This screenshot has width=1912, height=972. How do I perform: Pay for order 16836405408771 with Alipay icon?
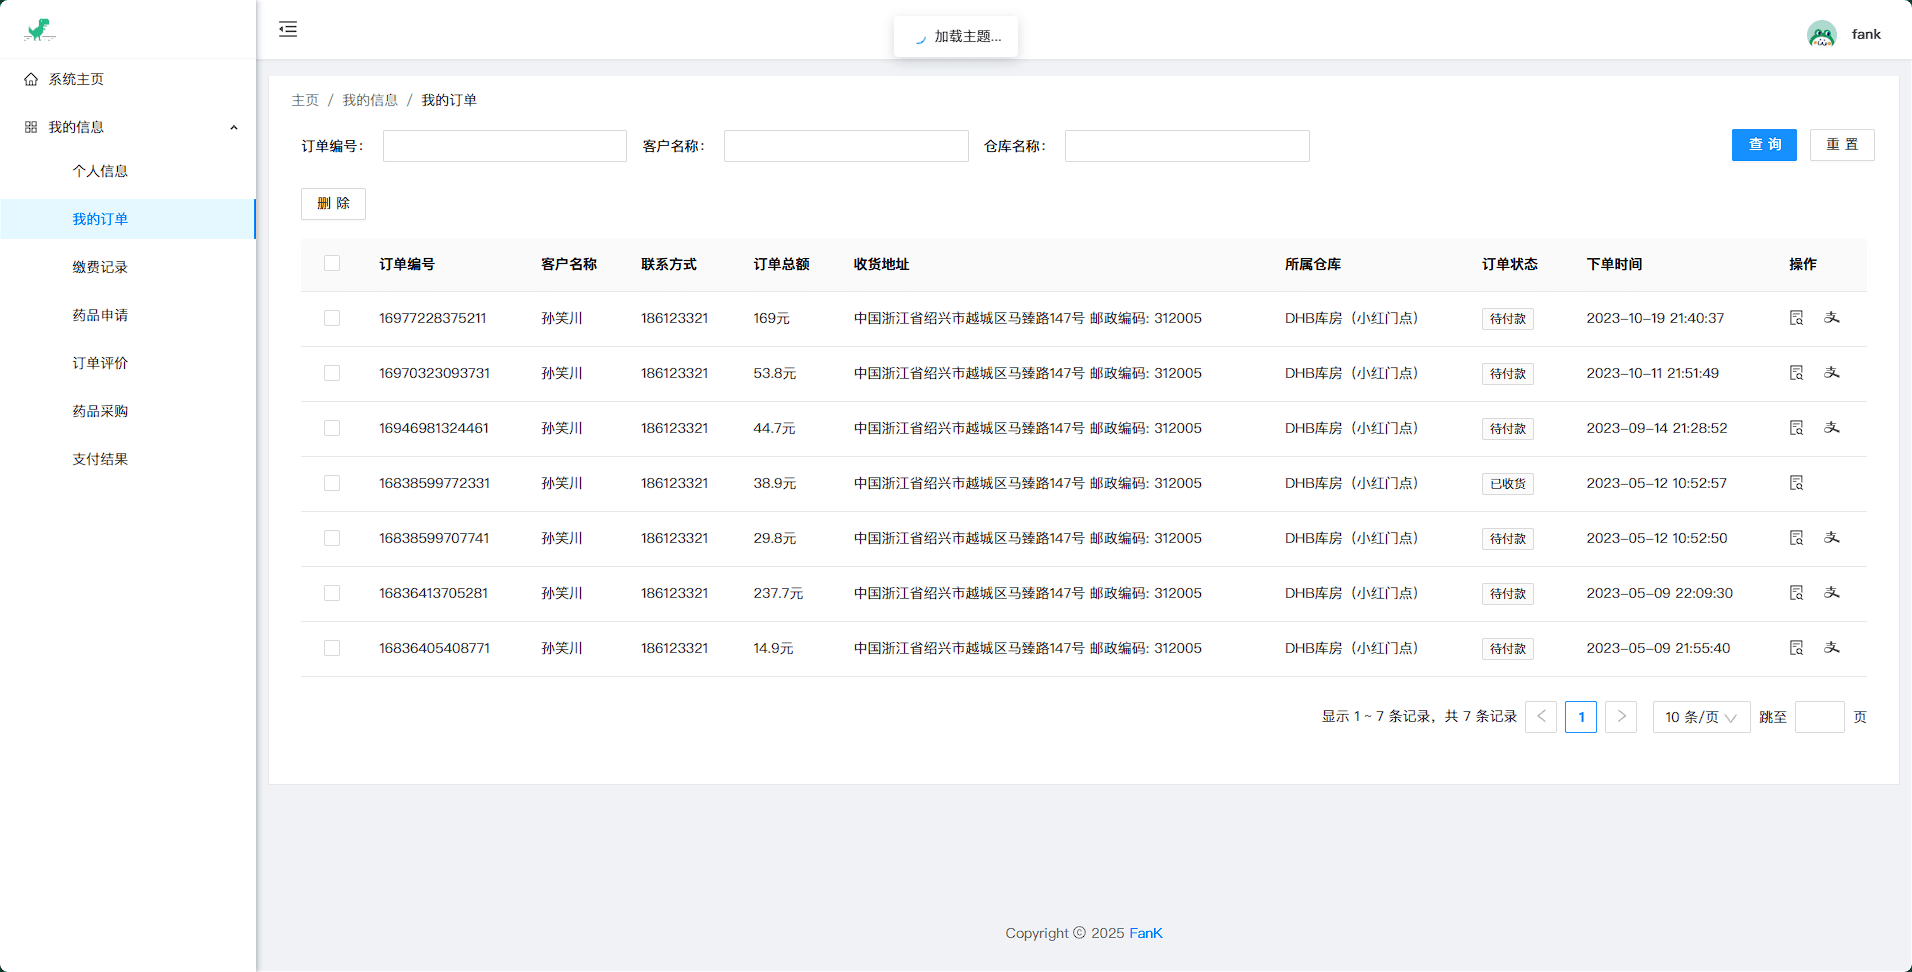click(x=1831, y=648)
